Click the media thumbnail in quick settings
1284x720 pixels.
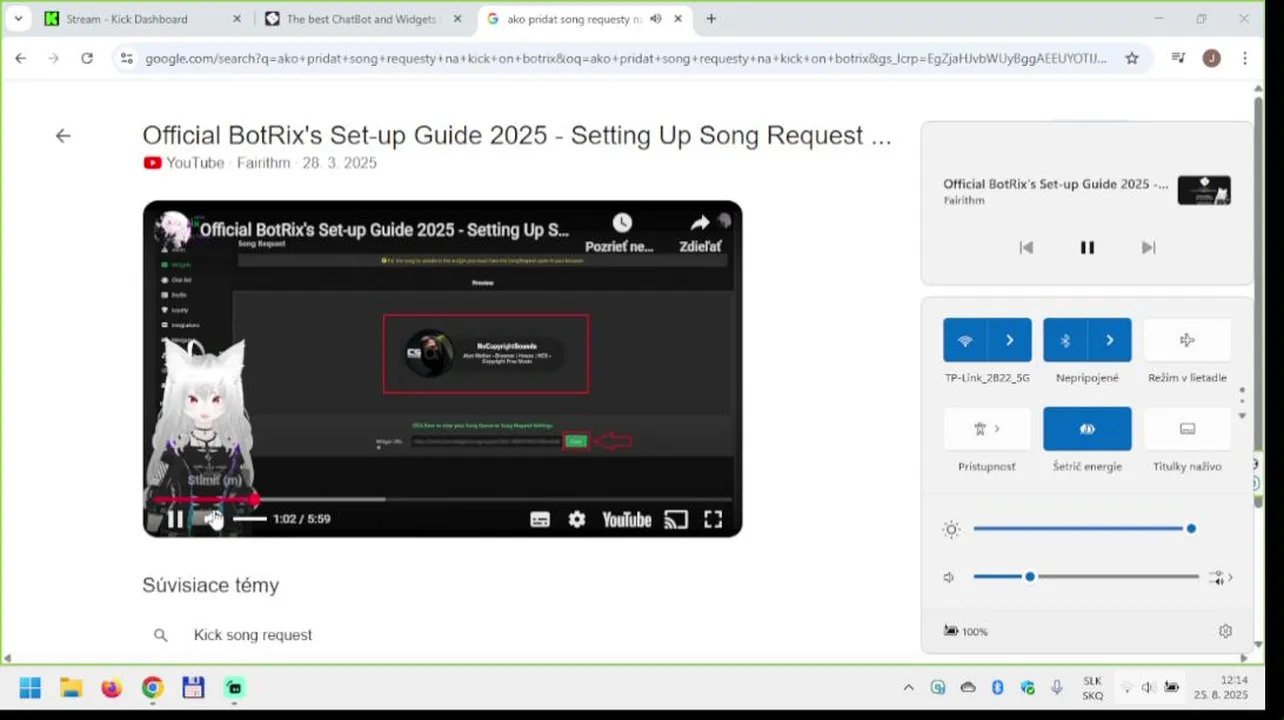[x=1204, y=191]
